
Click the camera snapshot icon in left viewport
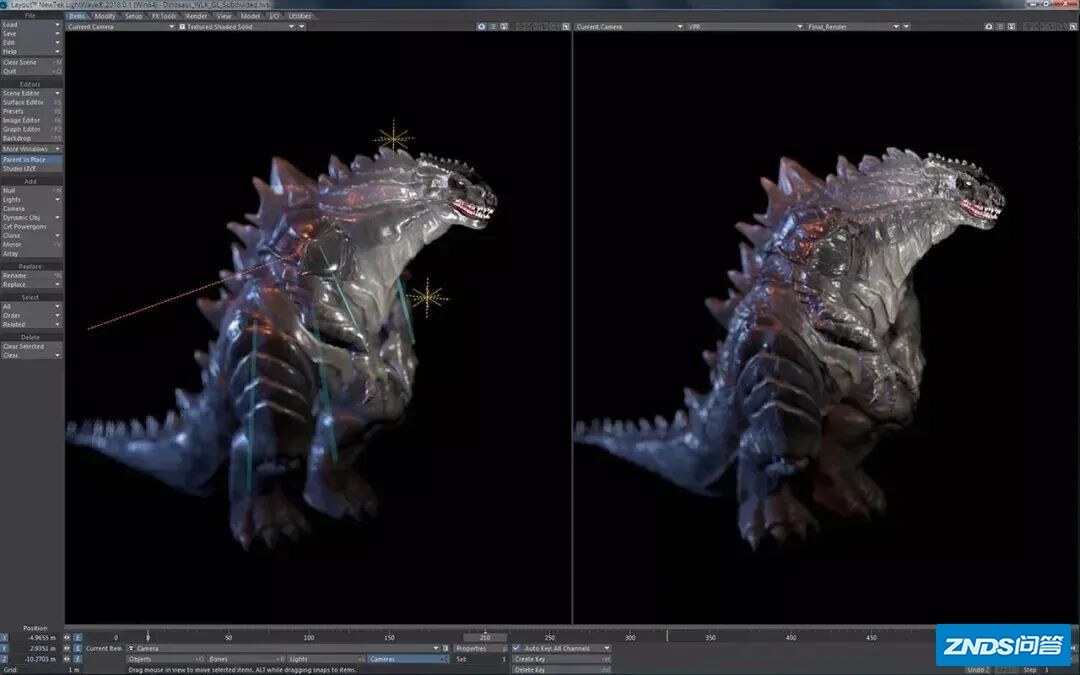click(481, 27)
